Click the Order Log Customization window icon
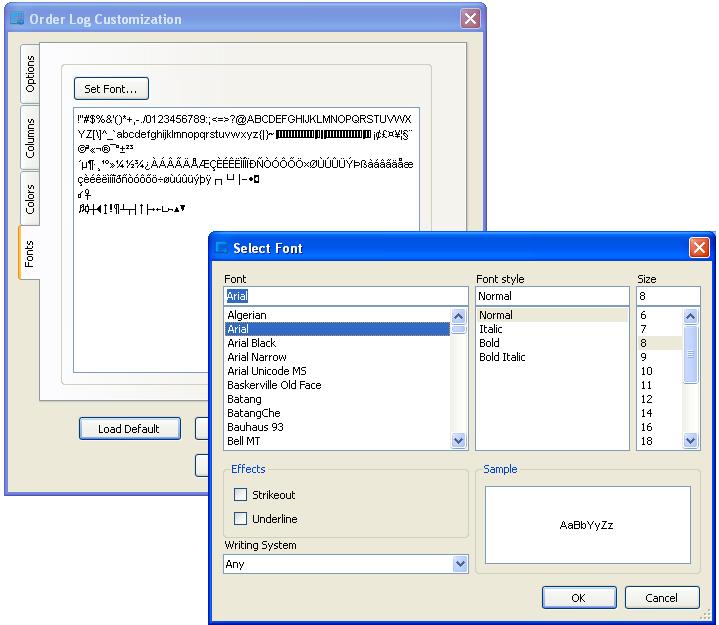The width and height of the screenshot is (719, 625). click(x=16, y=19)
